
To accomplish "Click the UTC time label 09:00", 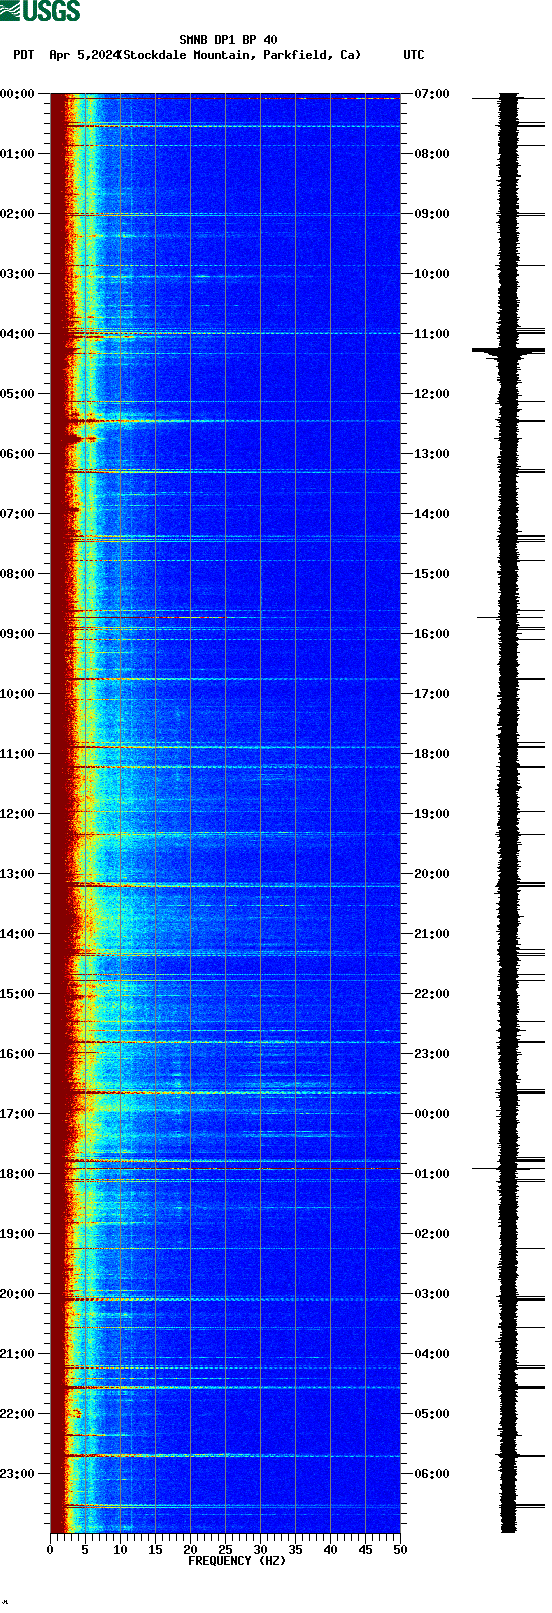I will point(432,214).
